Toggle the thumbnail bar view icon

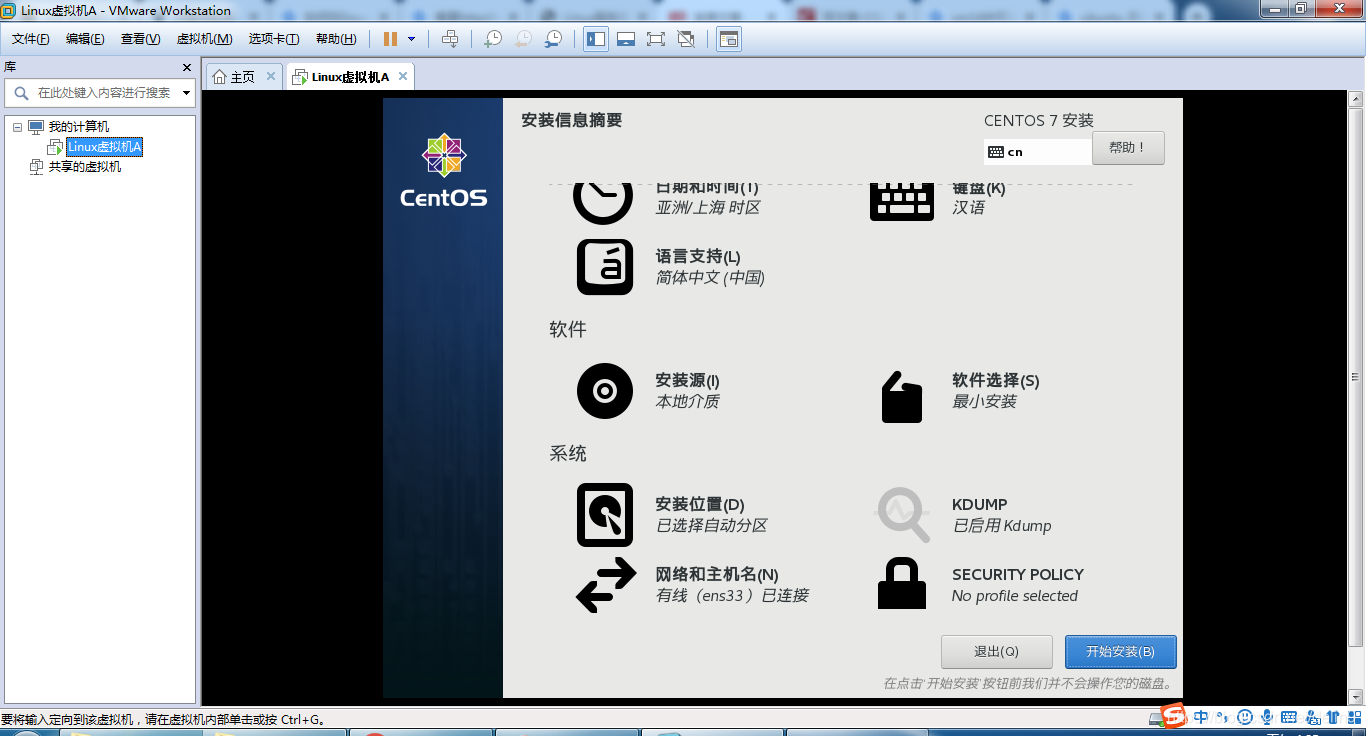[626, 39]
